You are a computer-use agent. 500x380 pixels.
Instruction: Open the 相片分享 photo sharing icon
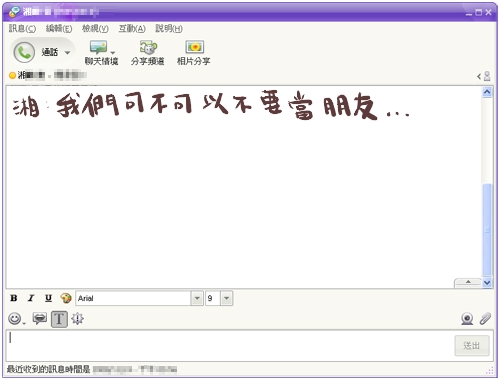[x=194, y=47]
